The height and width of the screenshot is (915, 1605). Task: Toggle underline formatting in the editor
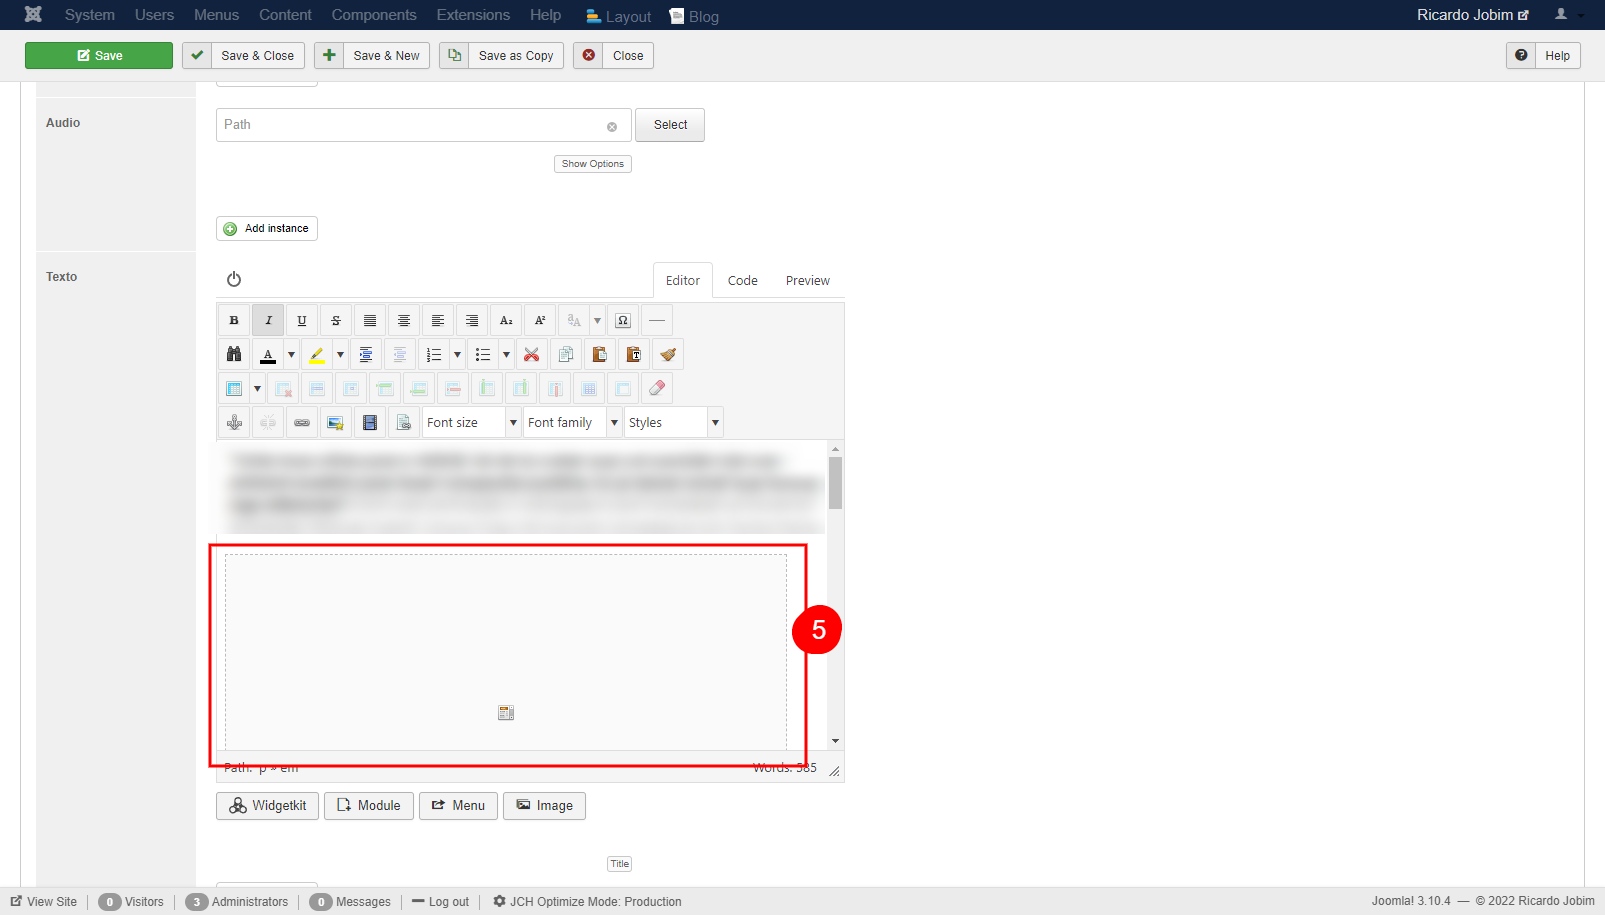click(x=301, y=320)
